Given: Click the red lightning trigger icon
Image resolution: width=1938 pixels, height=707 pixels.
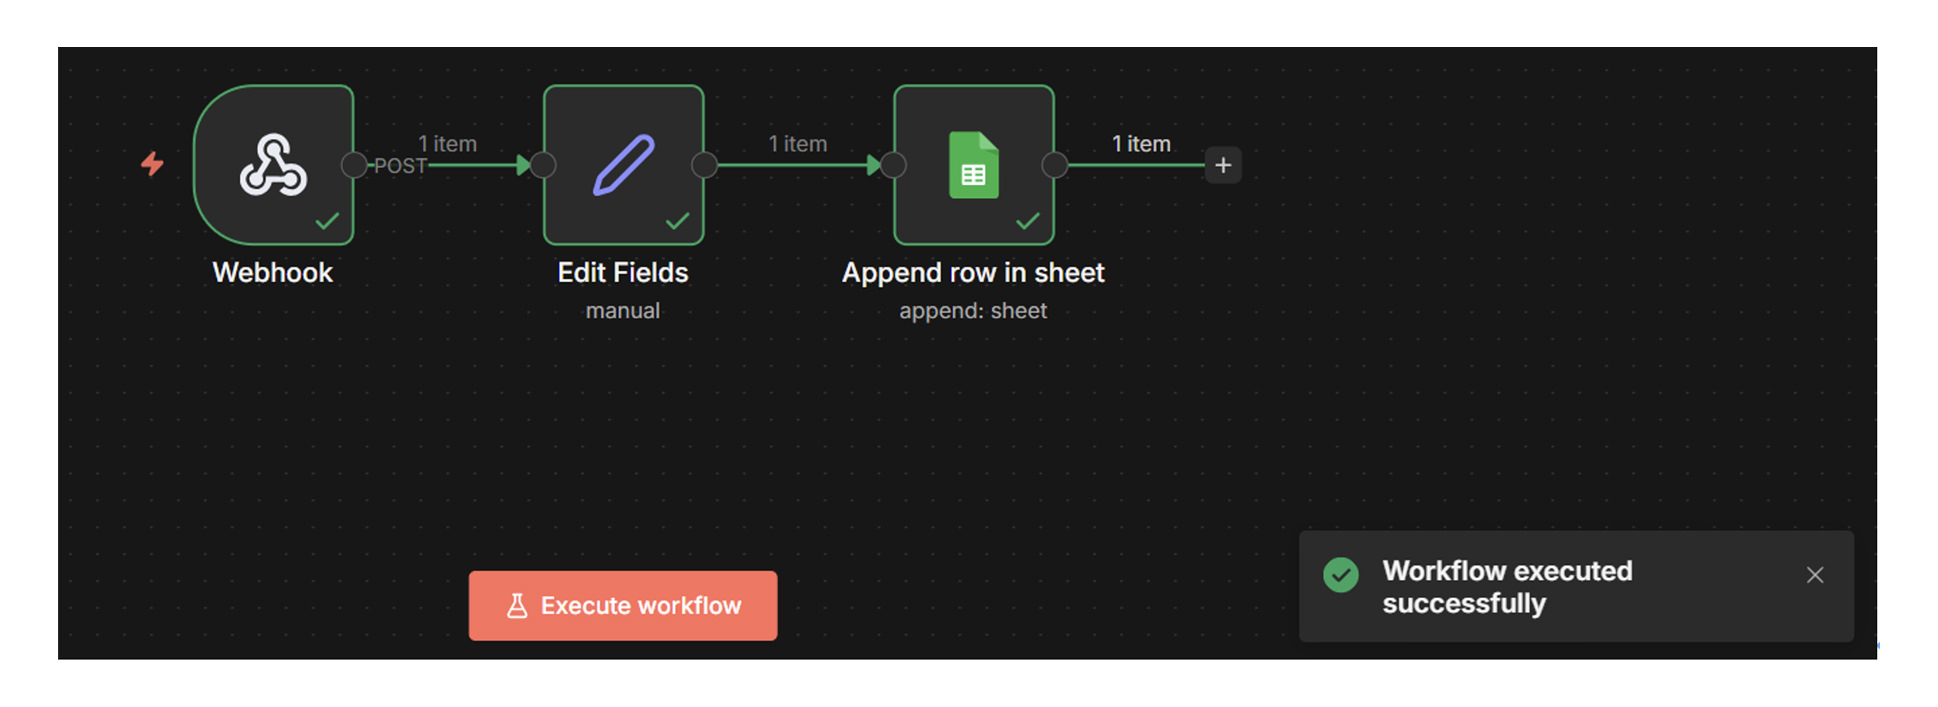Looking at the screenshot, I should point(152,163).
